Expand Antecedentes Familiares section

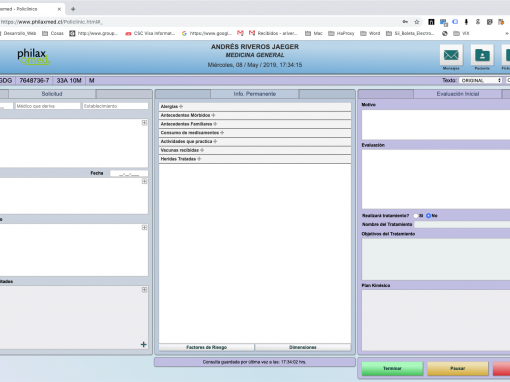pyautogui.click(x=215, y=124)
